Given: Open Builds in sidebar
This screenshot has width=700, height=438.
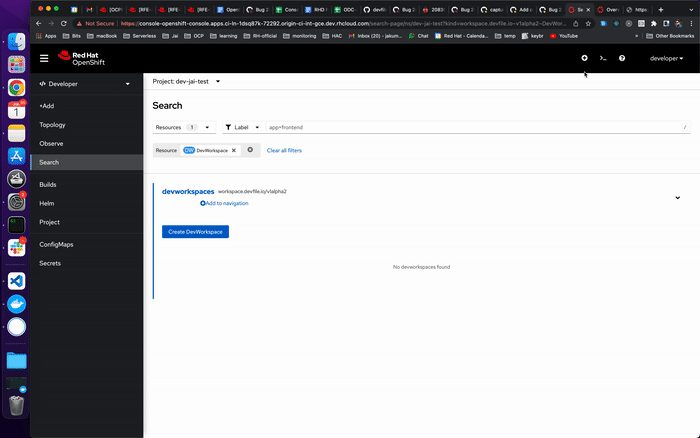Looking at the screenshot, I should [x=87, y=184].
